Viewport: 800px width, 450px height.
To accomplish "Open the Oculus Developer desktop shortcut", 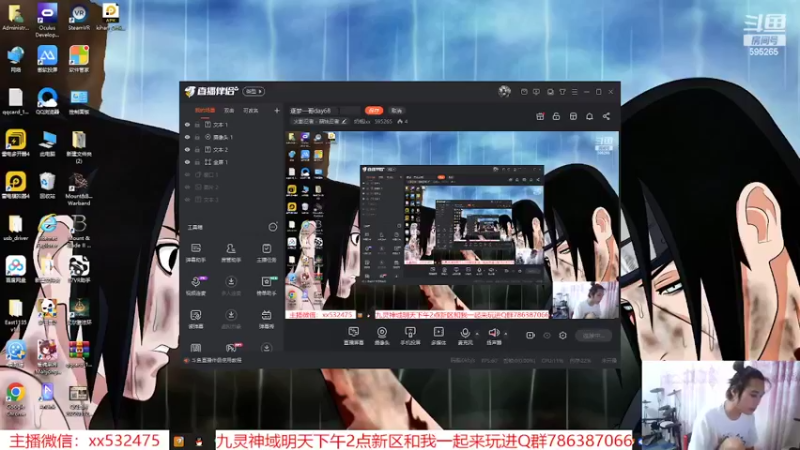I will pyautogui.click(x=47, y=20).
